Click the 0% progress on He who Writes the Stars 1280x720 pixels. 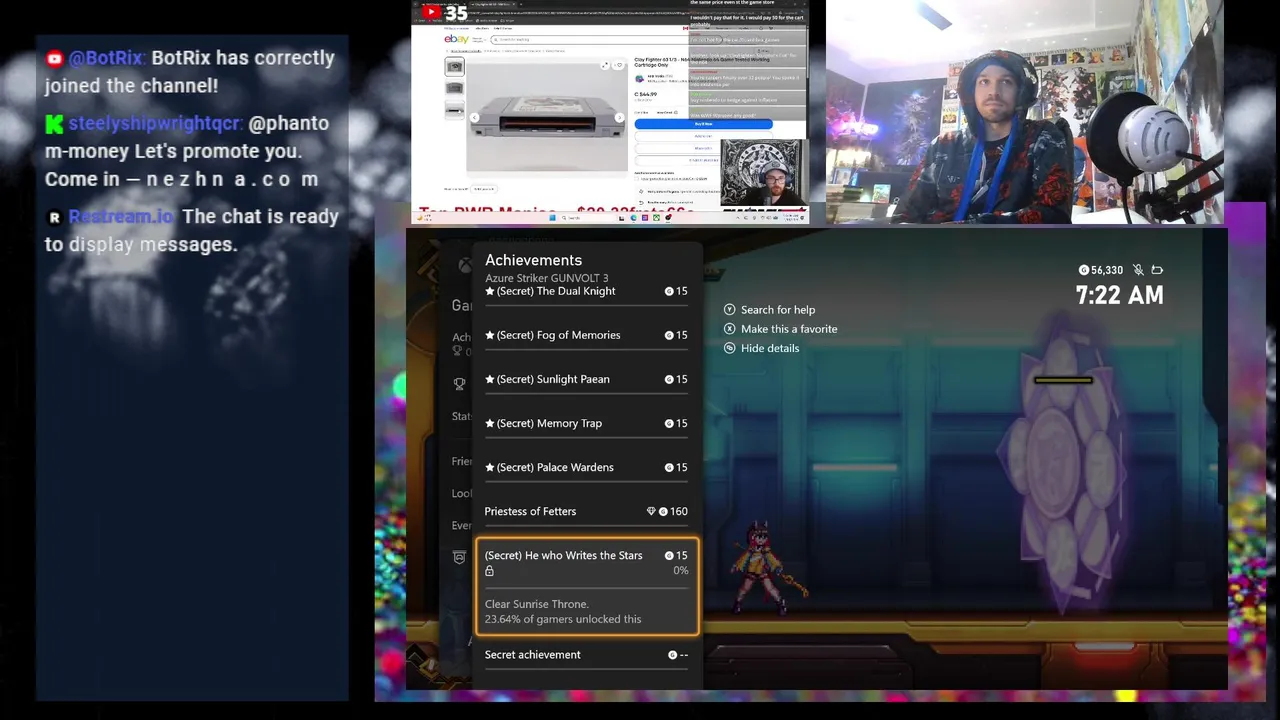click(x=680, y=570)
